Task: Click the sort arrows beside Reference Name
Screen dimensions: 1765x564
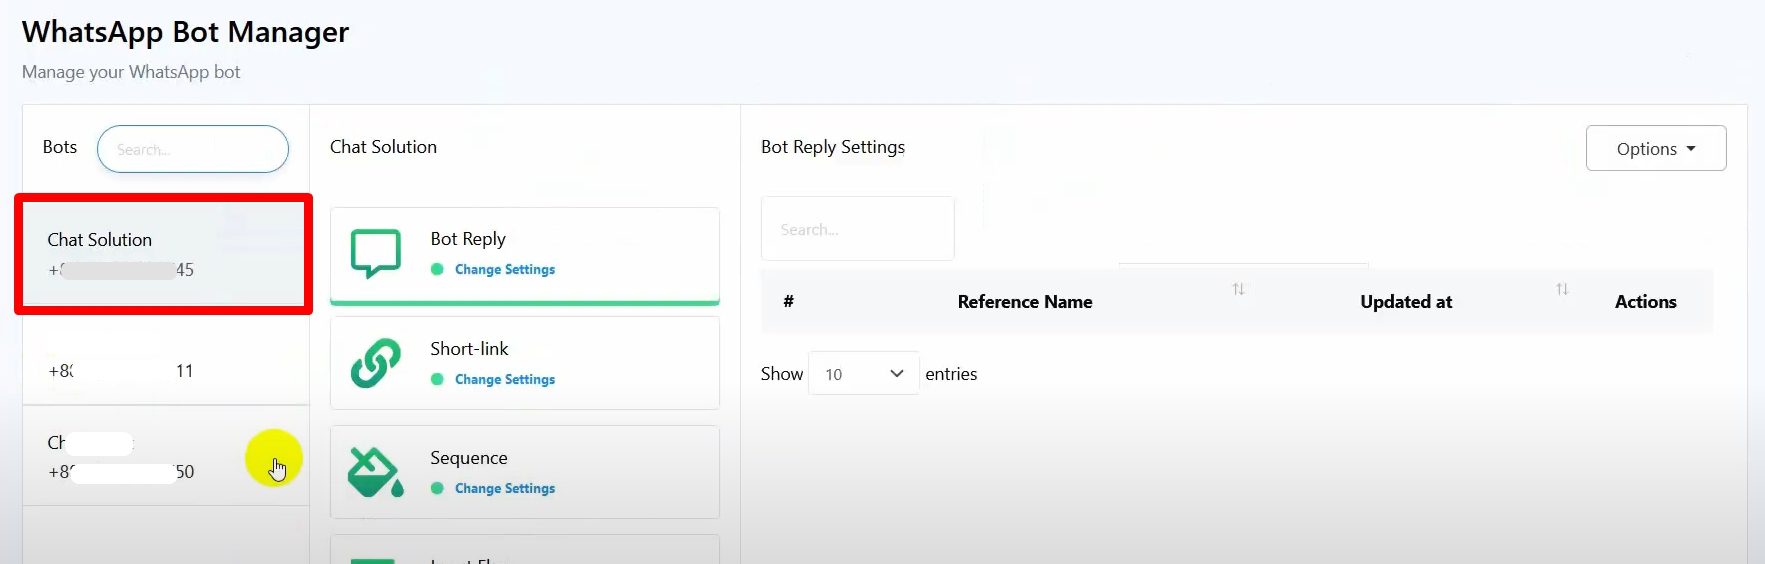Action: point(1238,289)
